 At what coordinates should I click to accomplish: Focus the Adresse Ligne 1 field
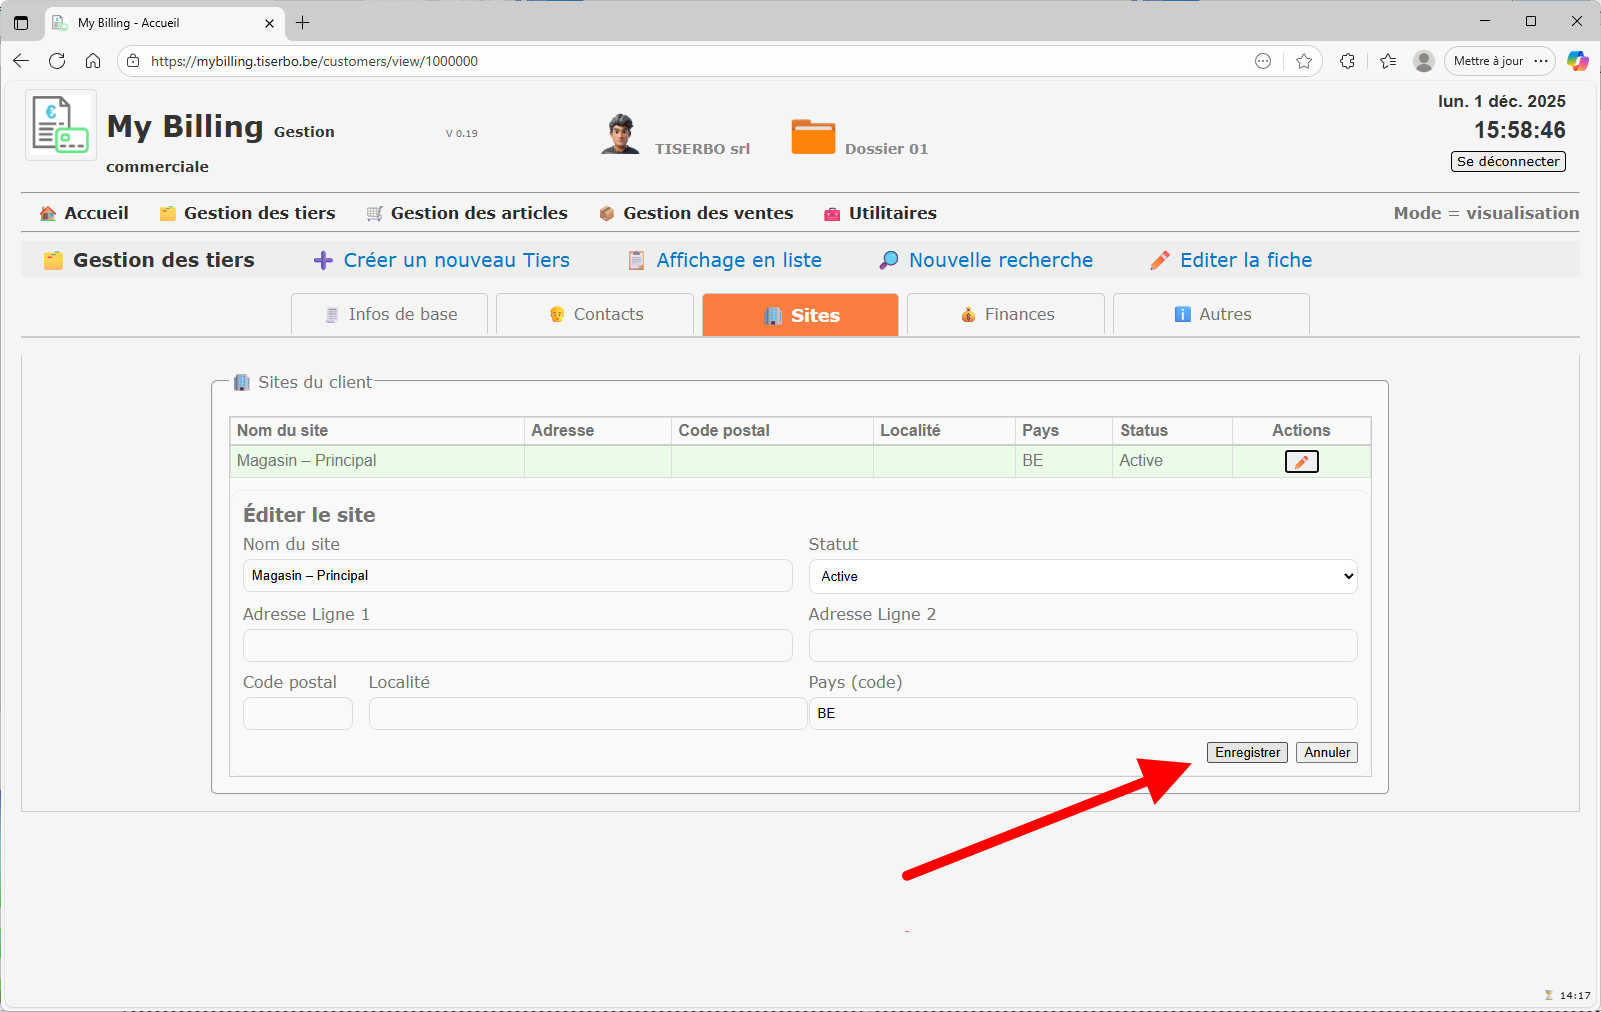pos(517,645)
